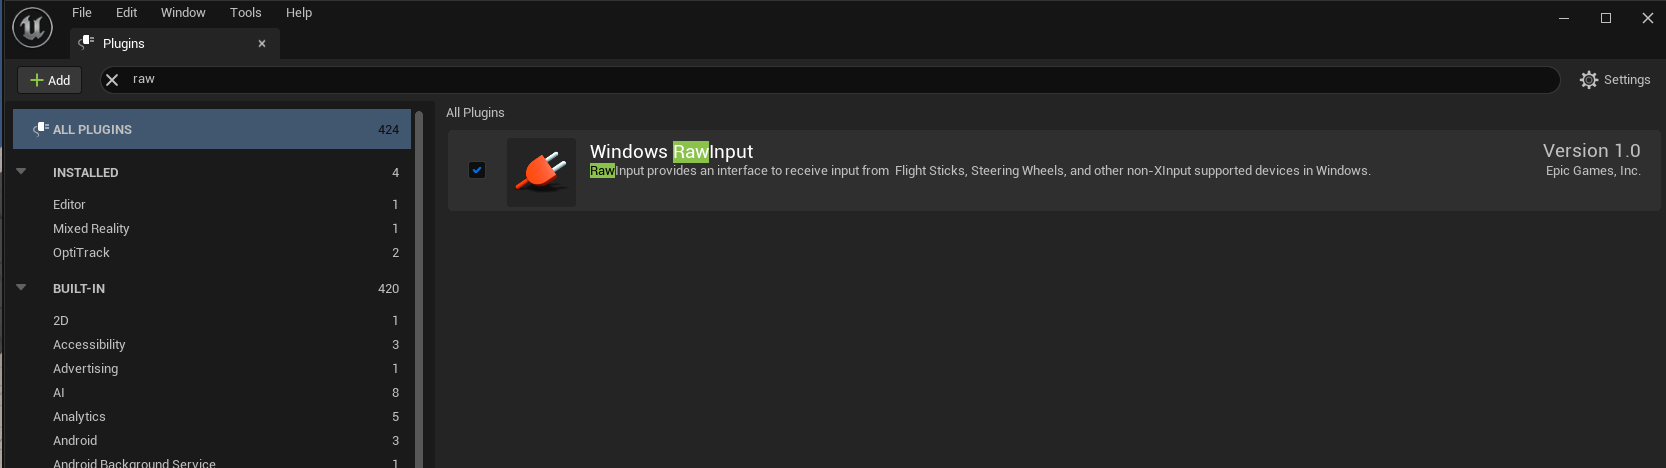
Task: Clear the search text with X icon
Action: pyautogui.click(x=112, y=80)
